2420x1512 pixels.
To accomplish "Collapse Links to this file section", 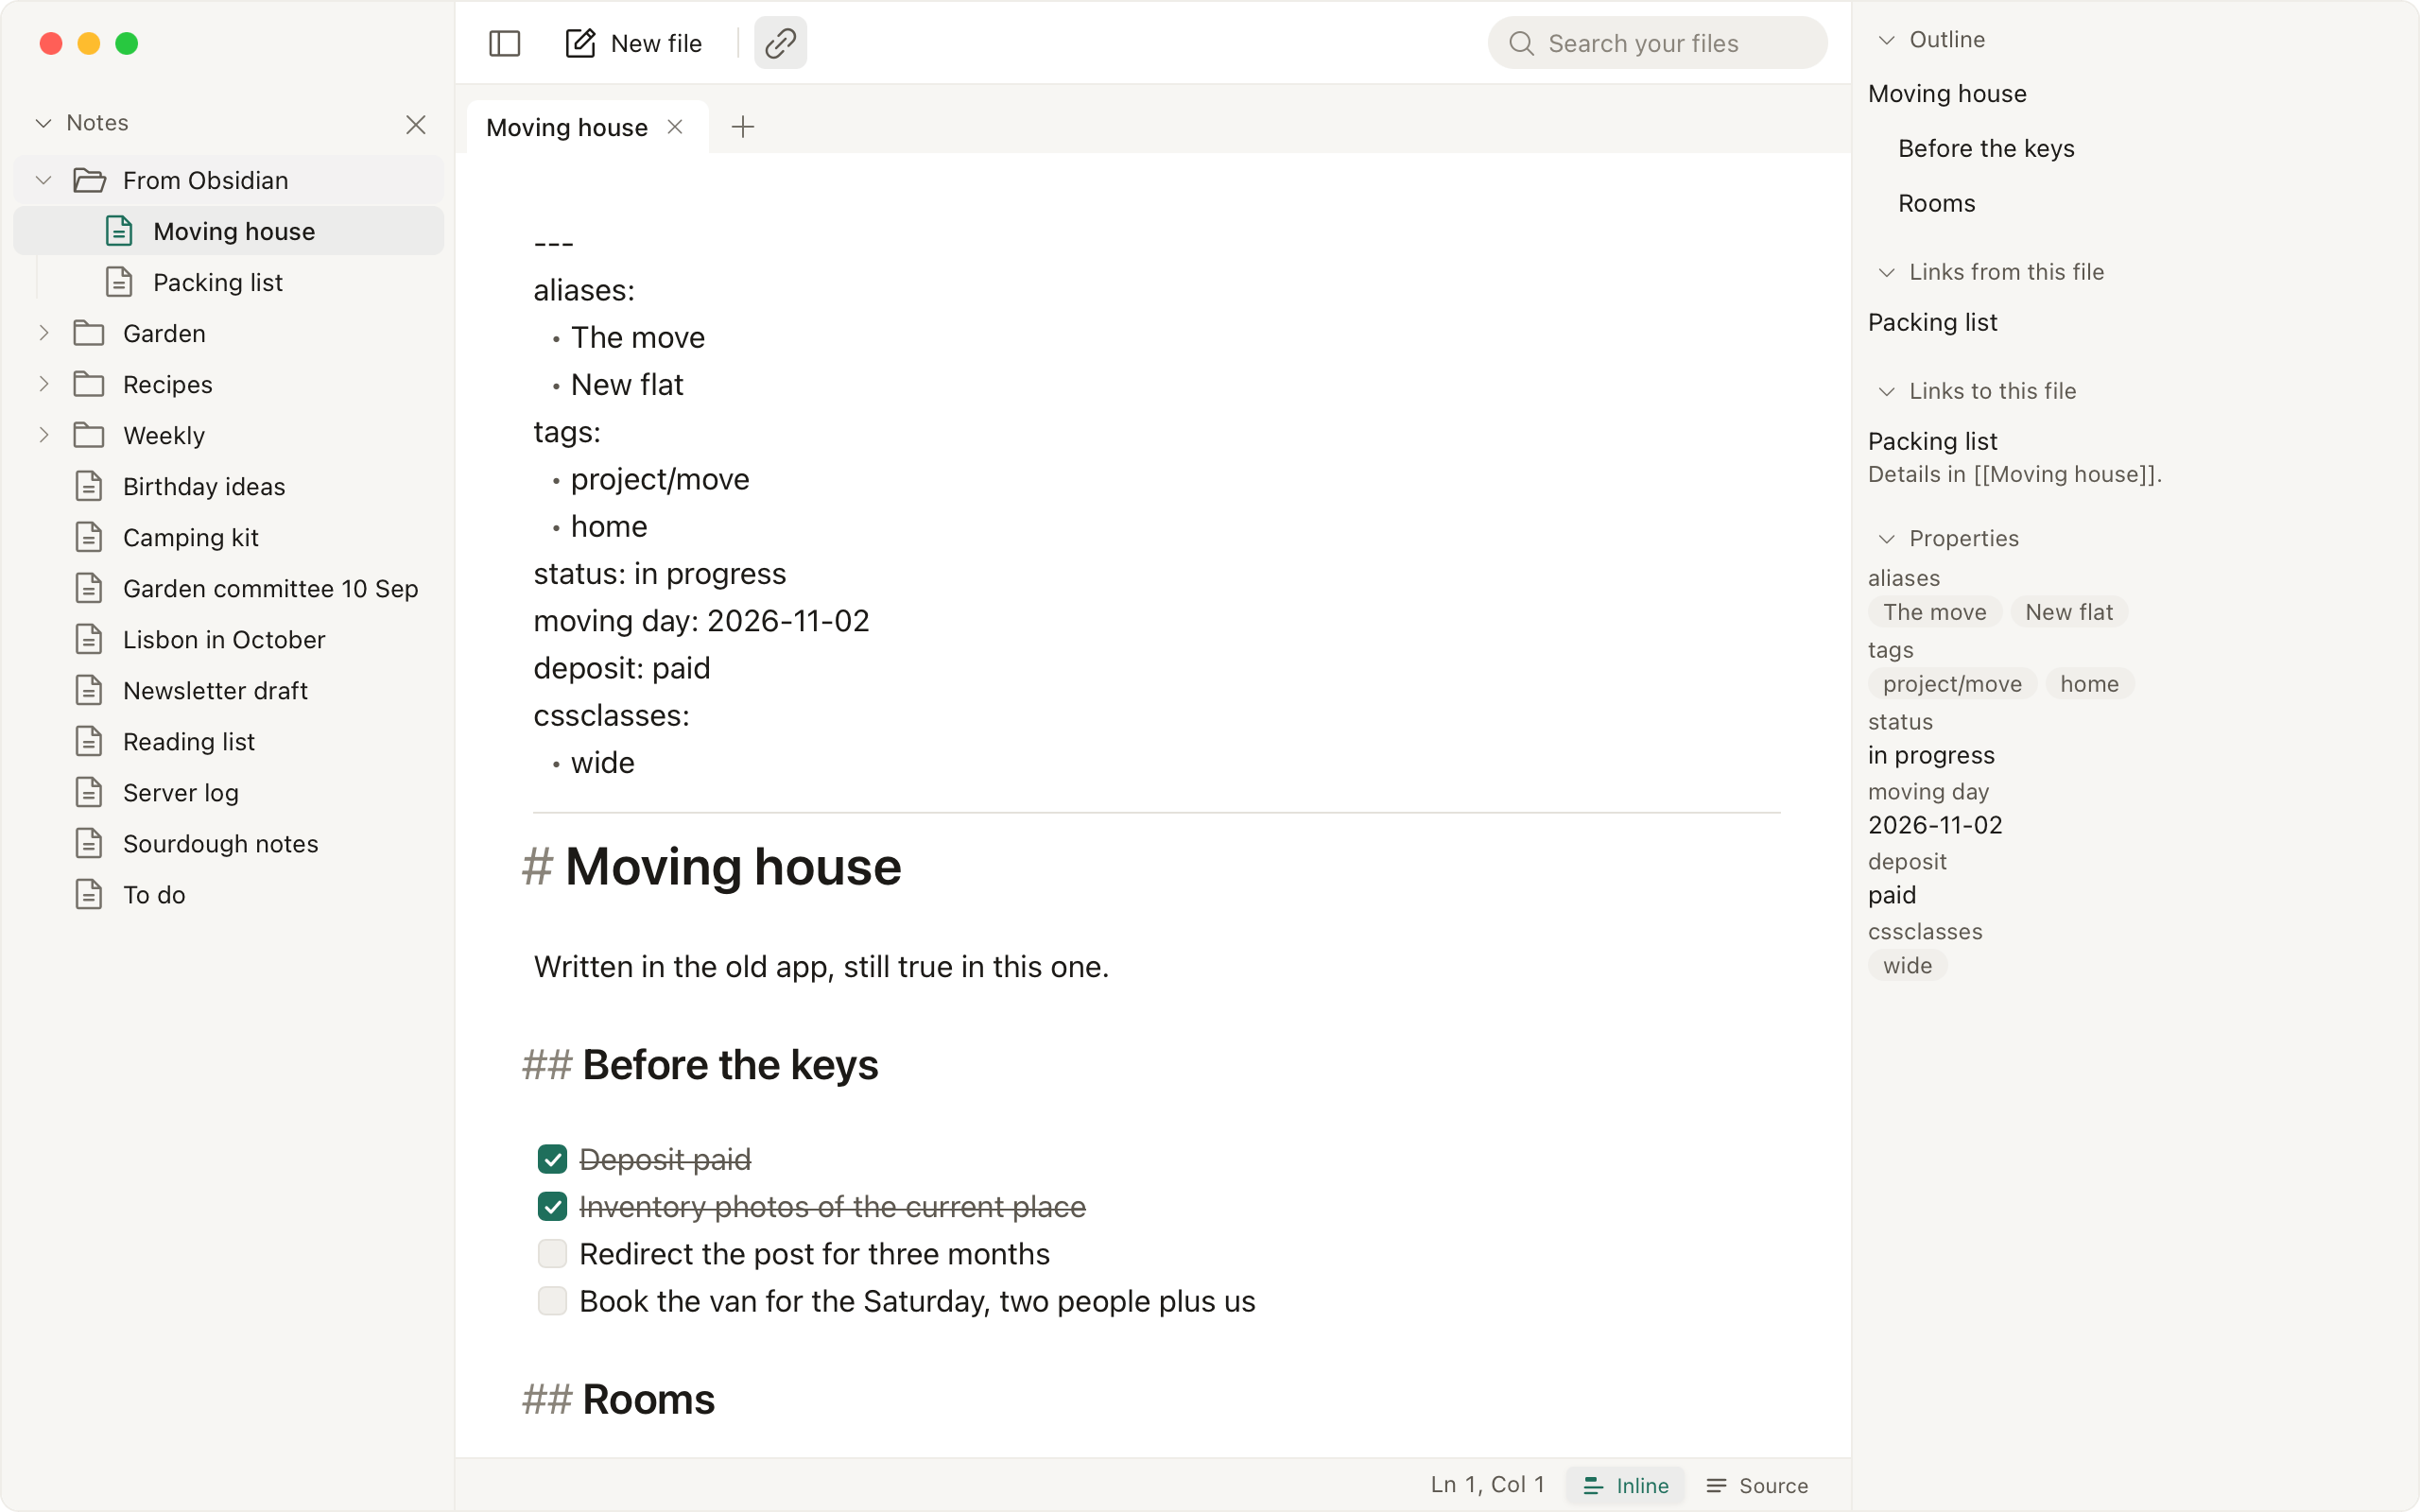I will tap(1886, 391).
